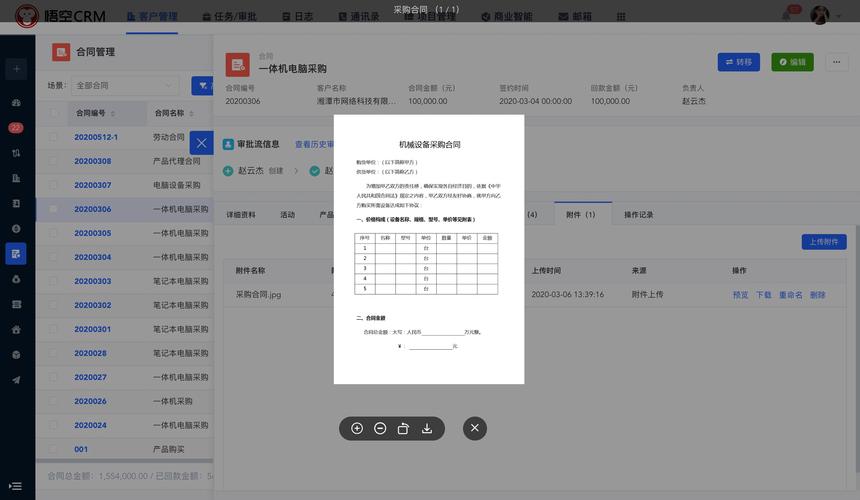Open contract 20200027 link in list
Screen dimensions: 860x500
point(90,377)
